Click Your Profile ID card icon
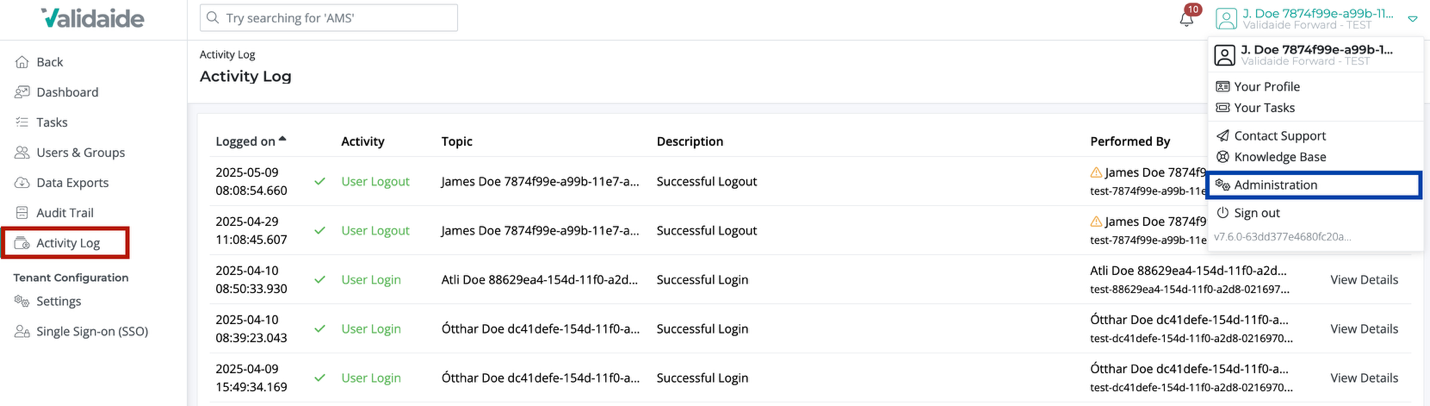Screen dimensions: 1430x406 pyautogui.click(x=1222, y=87)
